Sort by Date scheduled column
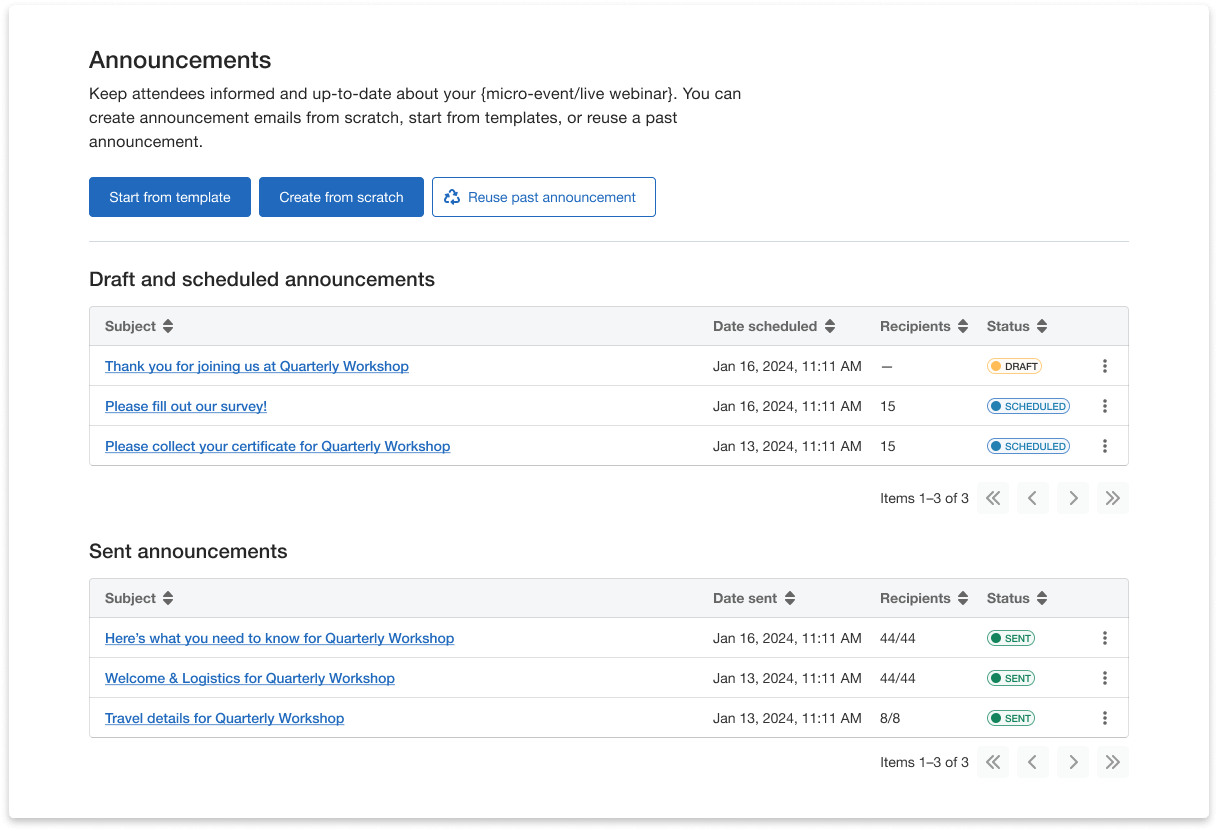This screenshot has width=1218, height=831. [829, 326]
